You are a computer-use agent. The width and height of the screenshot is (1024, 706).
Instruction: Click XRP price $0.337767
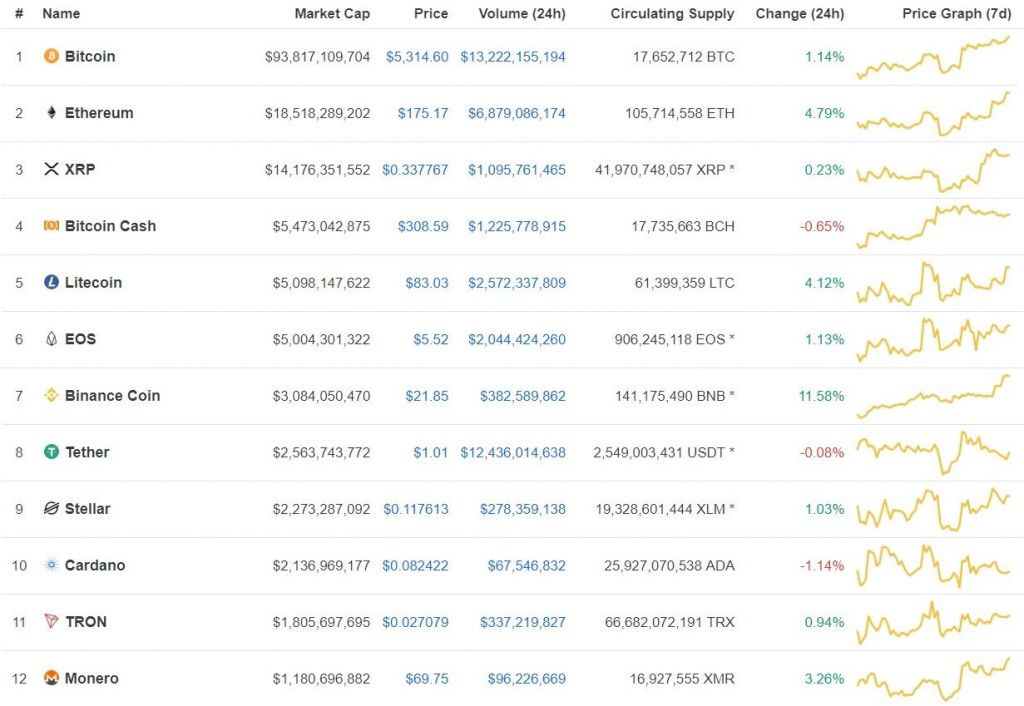(x=415, y=170)
